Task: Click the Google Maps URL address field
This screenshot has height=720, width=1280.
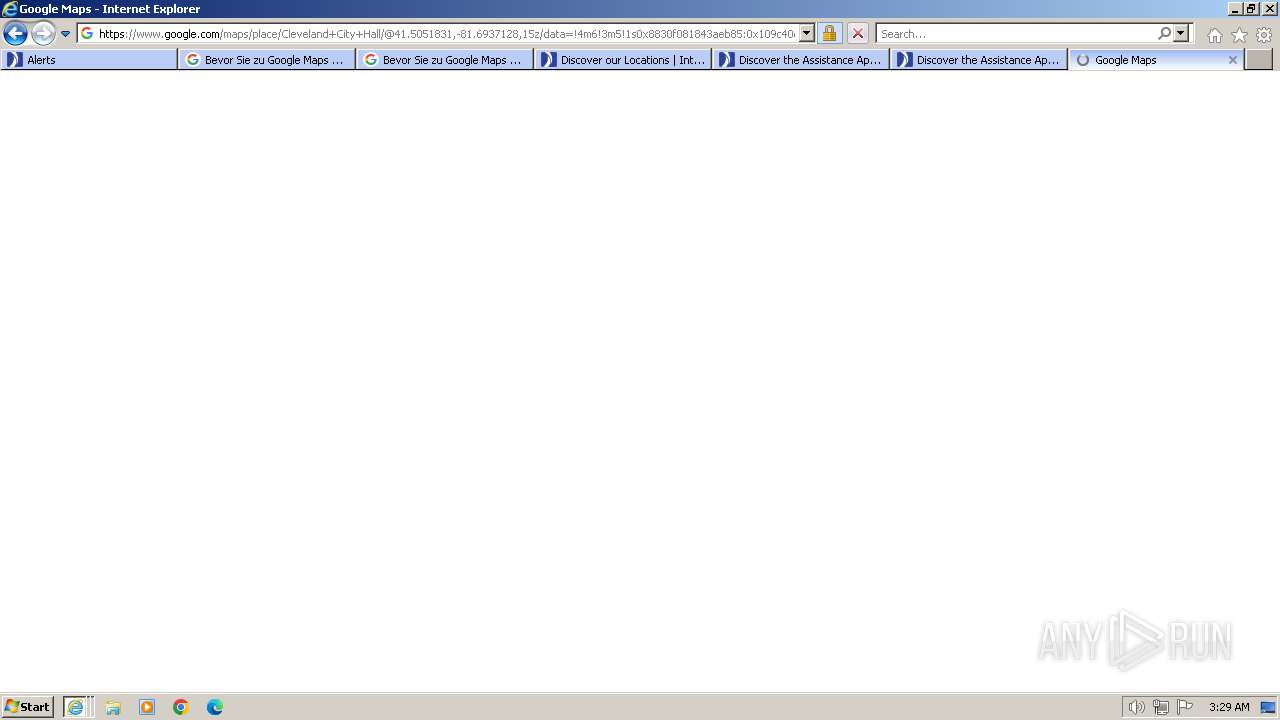Action: (446, 34)
